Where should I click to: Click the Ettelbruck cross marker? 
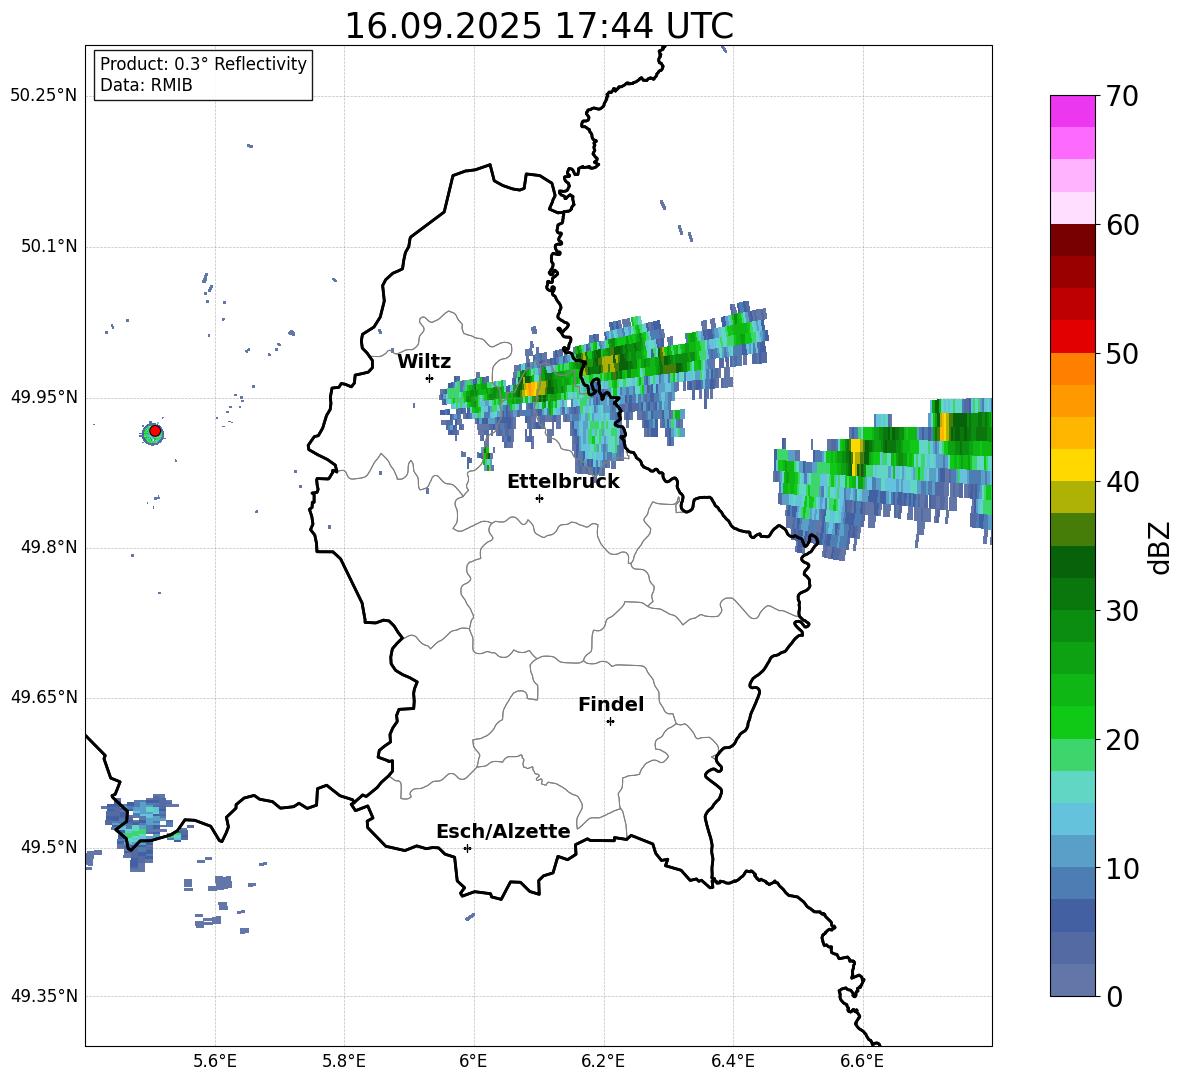click(539, 498)
